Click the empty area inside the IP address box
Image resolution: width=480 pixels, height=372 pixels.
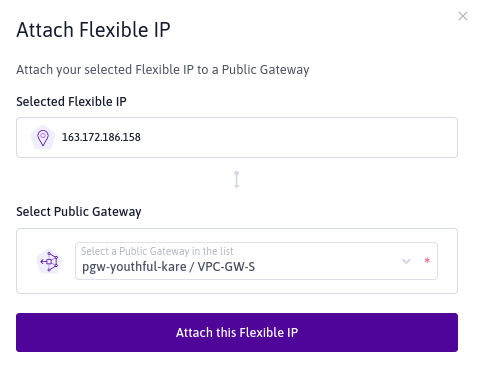point(297,137)
